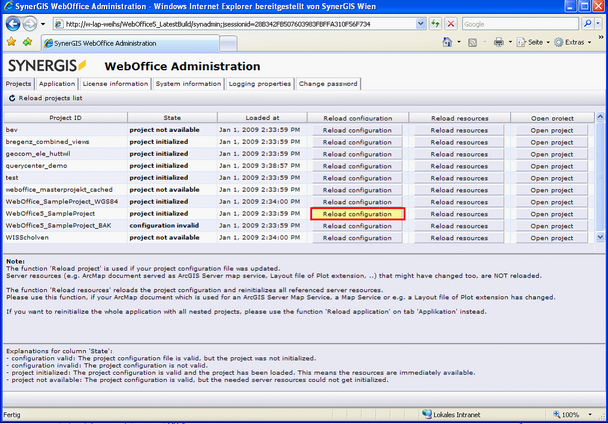The height and width of the screenshot is (424, 608).
Task: Click the Reload projects list refresh icon
Action: pos(12,98)
